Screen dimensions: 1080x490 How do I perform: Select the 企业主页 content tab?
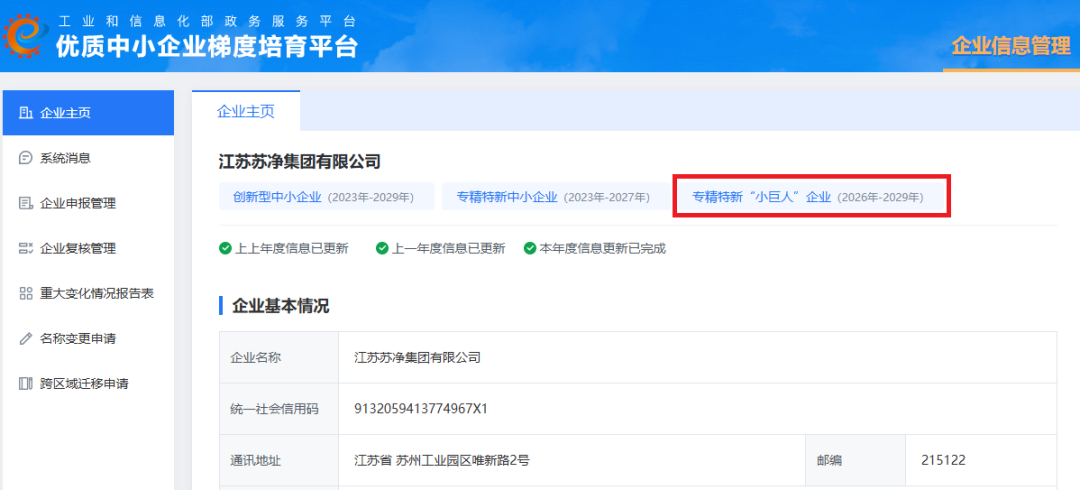click(246, 112)
